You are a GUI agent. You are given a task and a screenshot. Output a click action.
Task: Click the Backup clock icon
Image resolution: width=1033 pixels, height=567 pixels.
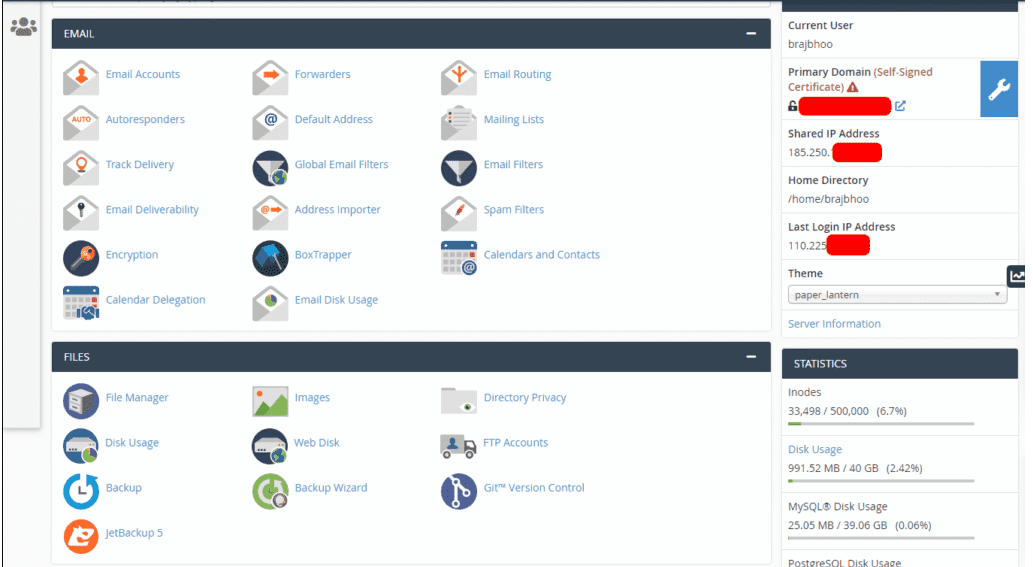pyautogui.click(x=81, y=491)
